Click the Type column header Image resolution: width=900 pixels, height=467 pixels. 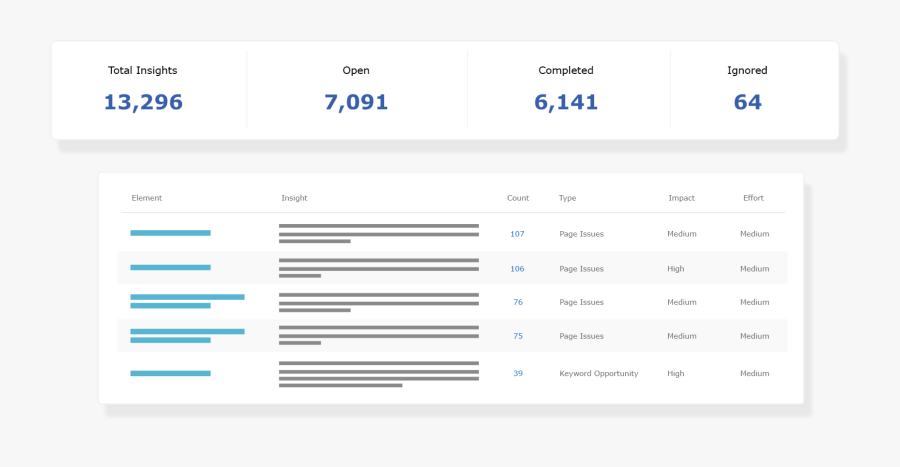[x=567, y=198]
